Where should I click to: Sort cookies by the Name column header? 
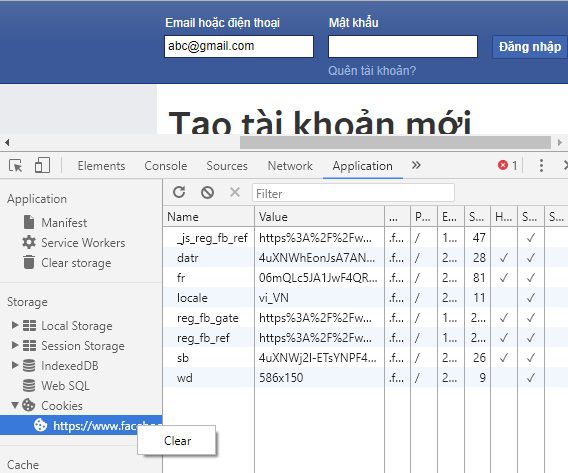[x=209, y=217]
